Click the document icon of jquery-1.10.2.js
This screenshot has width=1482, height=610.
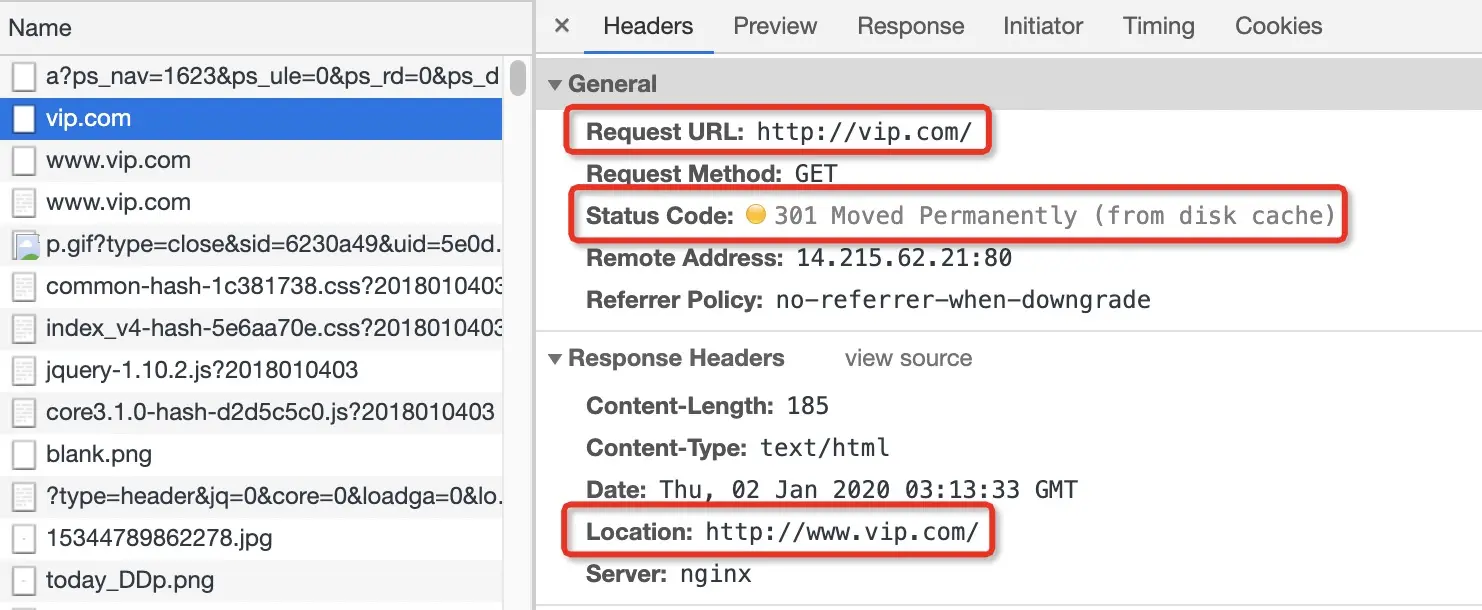tap(23, 370)
